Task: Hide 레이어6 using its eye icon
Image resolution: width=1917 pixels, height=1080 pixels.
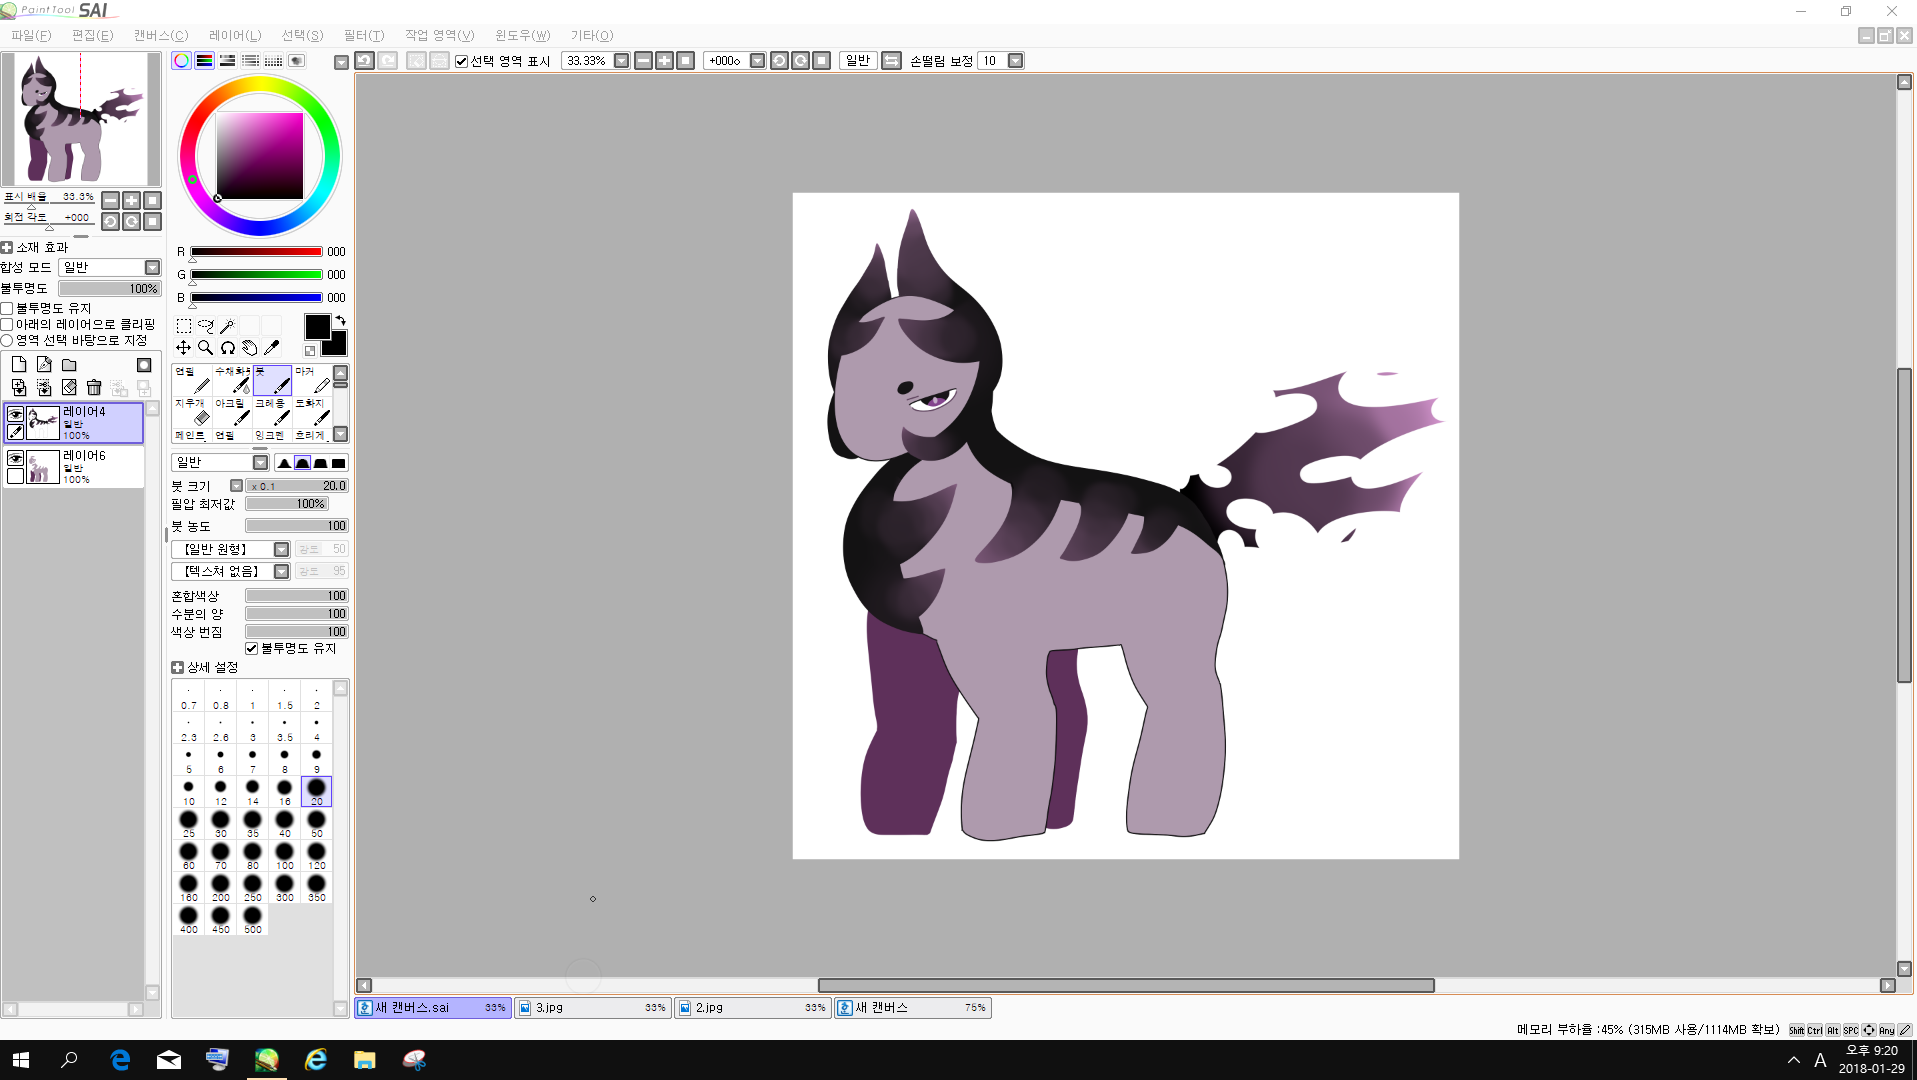Action: pyautogui.click(x=15, y=458)
